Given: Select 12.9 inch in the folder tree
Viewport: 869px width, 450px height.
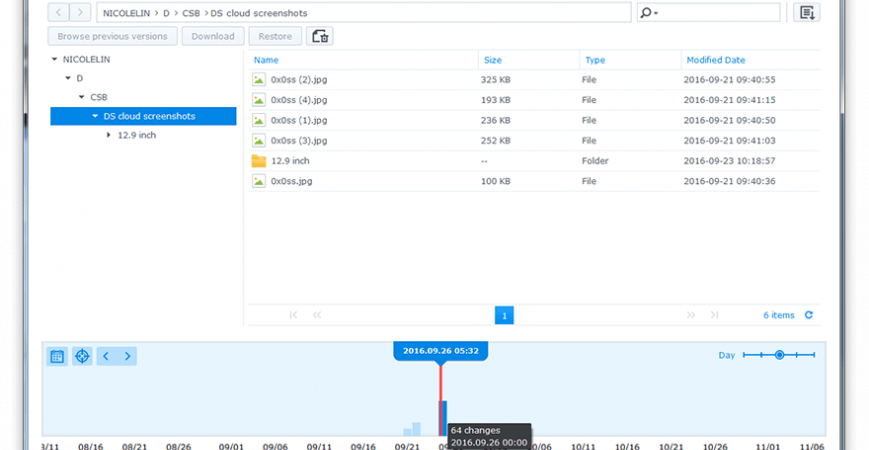Looking at the screenshot, I should click(x=136, y=135).
